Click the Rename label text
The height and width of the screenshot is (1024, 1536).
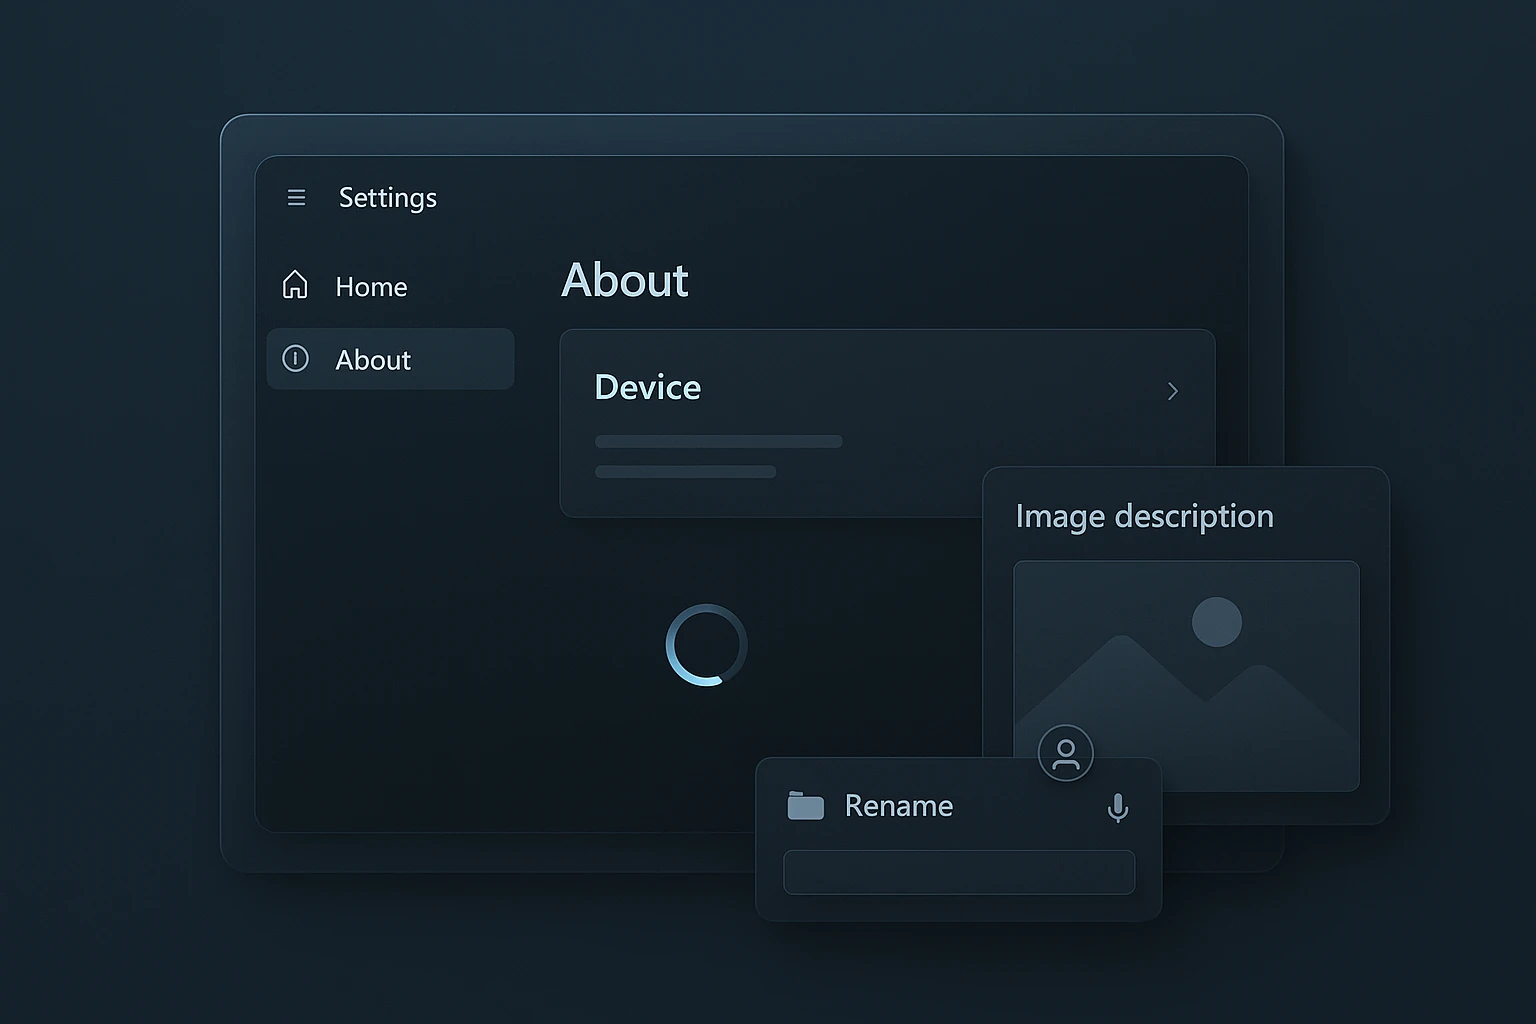pos(898,806)
